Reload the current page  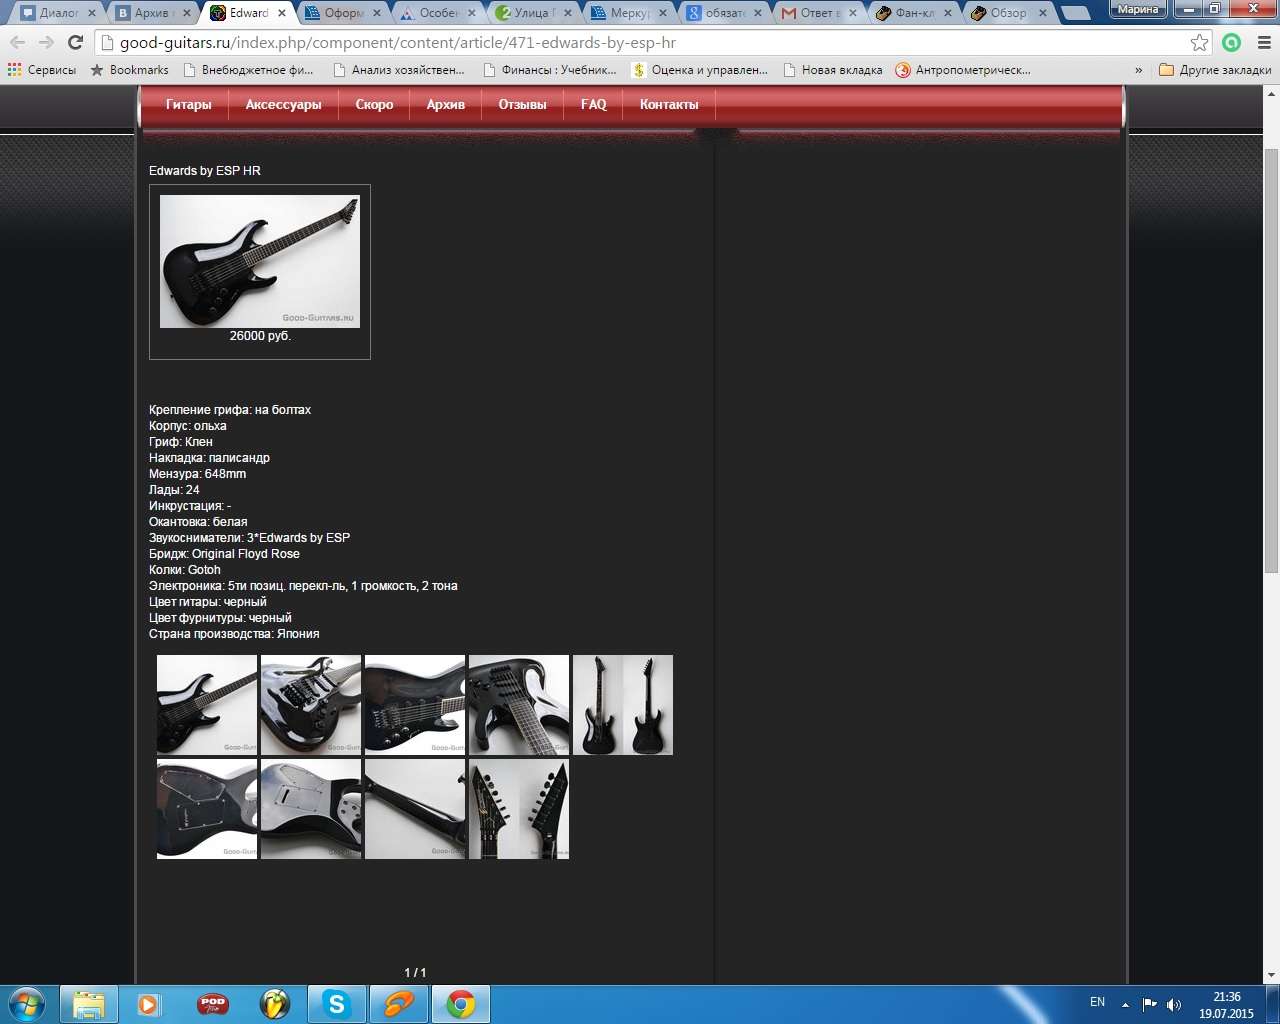point(75,43)
